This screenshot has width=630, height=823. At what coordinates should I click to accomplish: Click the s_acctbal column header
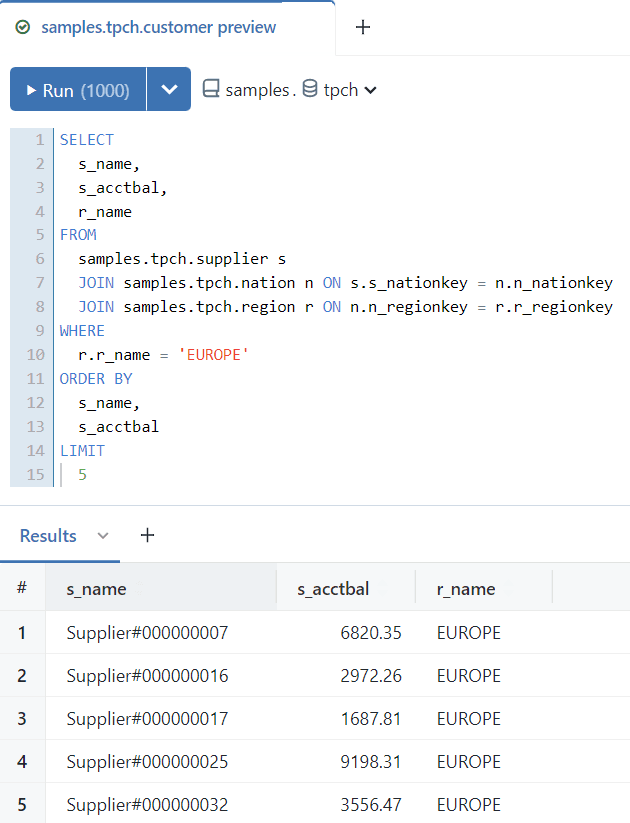[x=333, y=589]
